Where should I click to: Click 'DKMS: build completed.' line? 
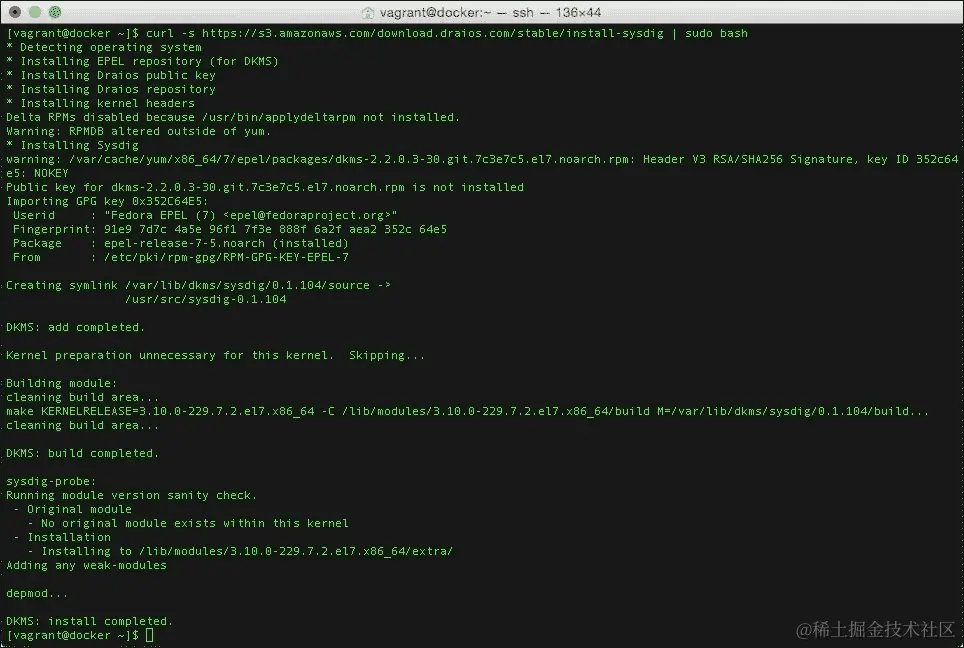pyautogui.click(x=82, y=453)
